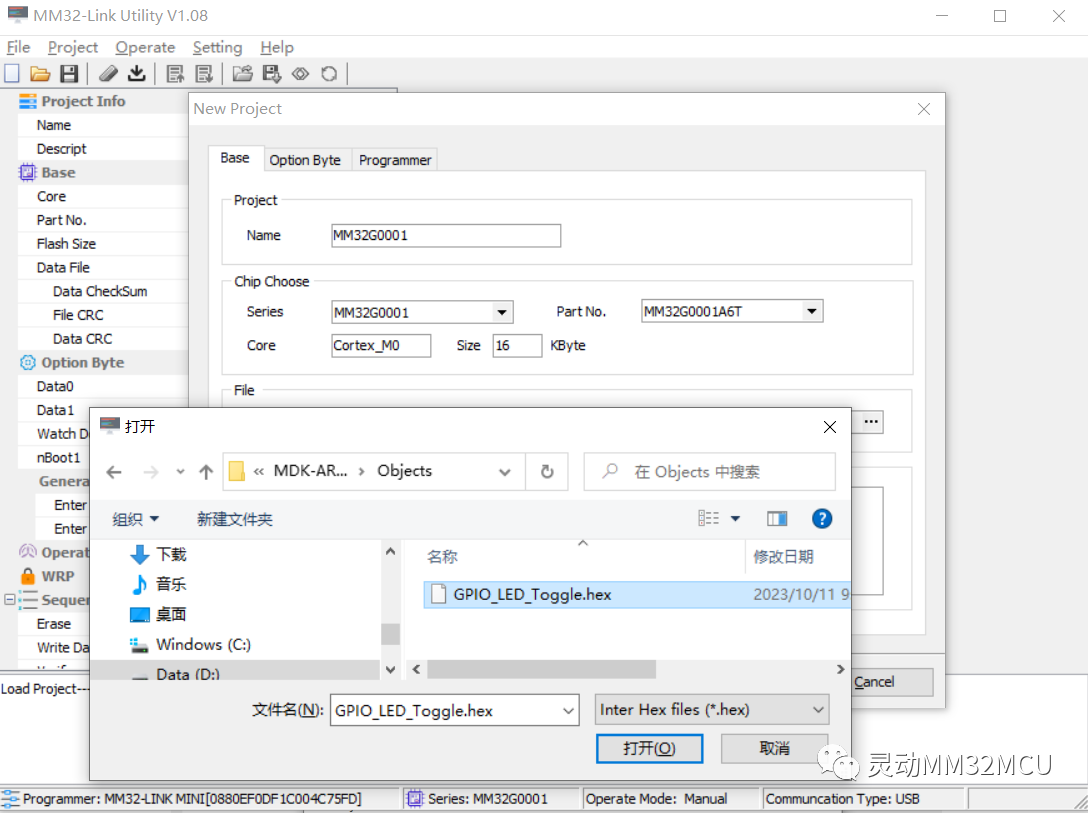Viewport: 1088px width, 813px height.
Task: Open the Setting menu
Action: pyautogui.click(x=217, y=47)
